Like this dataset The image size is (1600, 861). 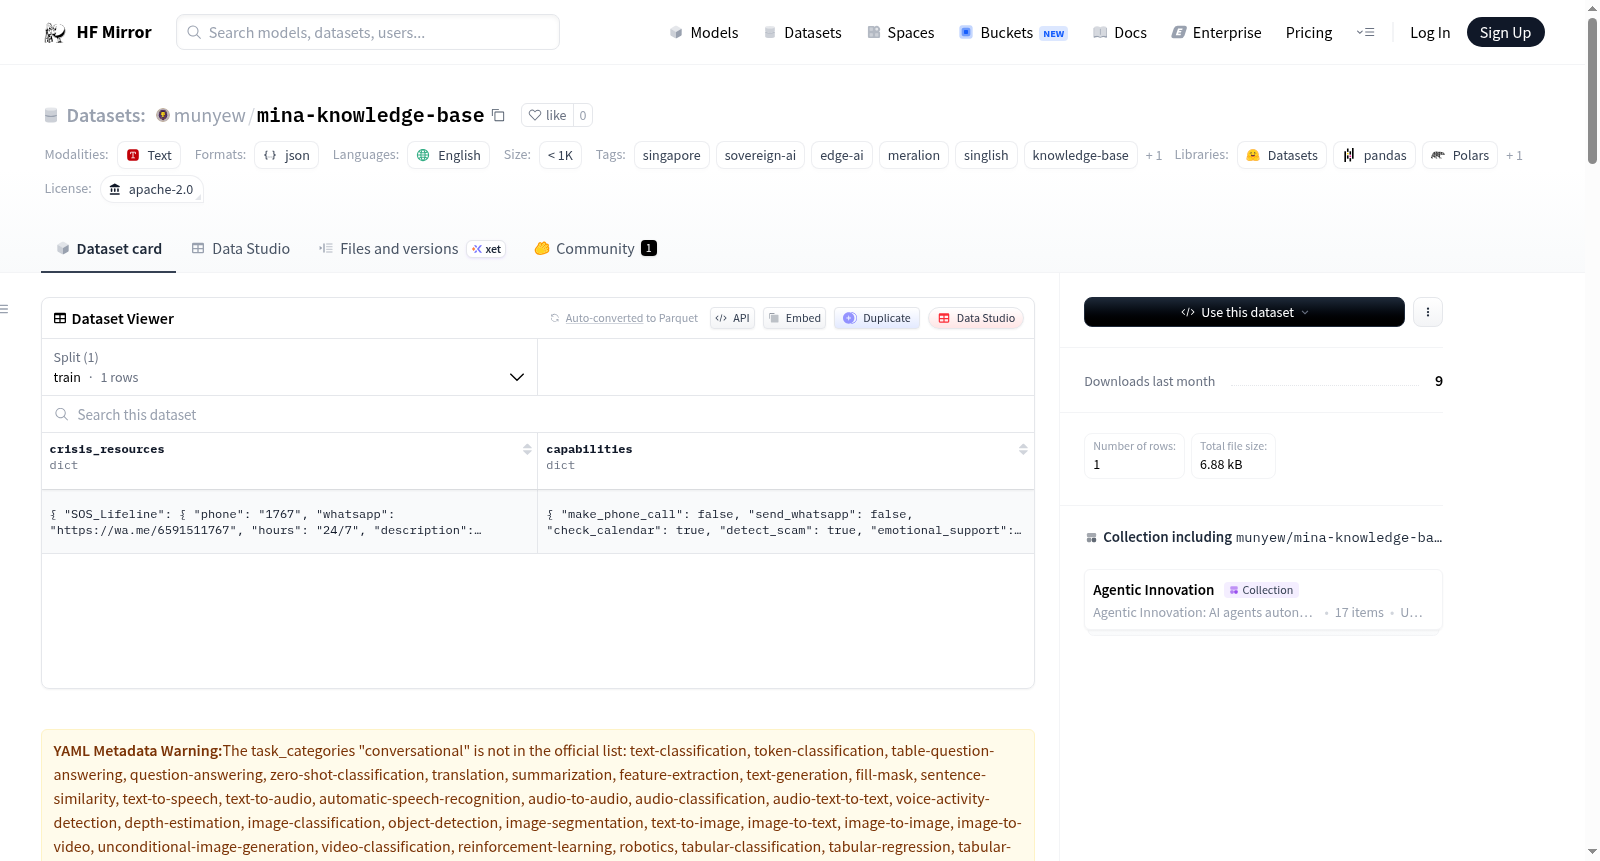tap(547, 115)
